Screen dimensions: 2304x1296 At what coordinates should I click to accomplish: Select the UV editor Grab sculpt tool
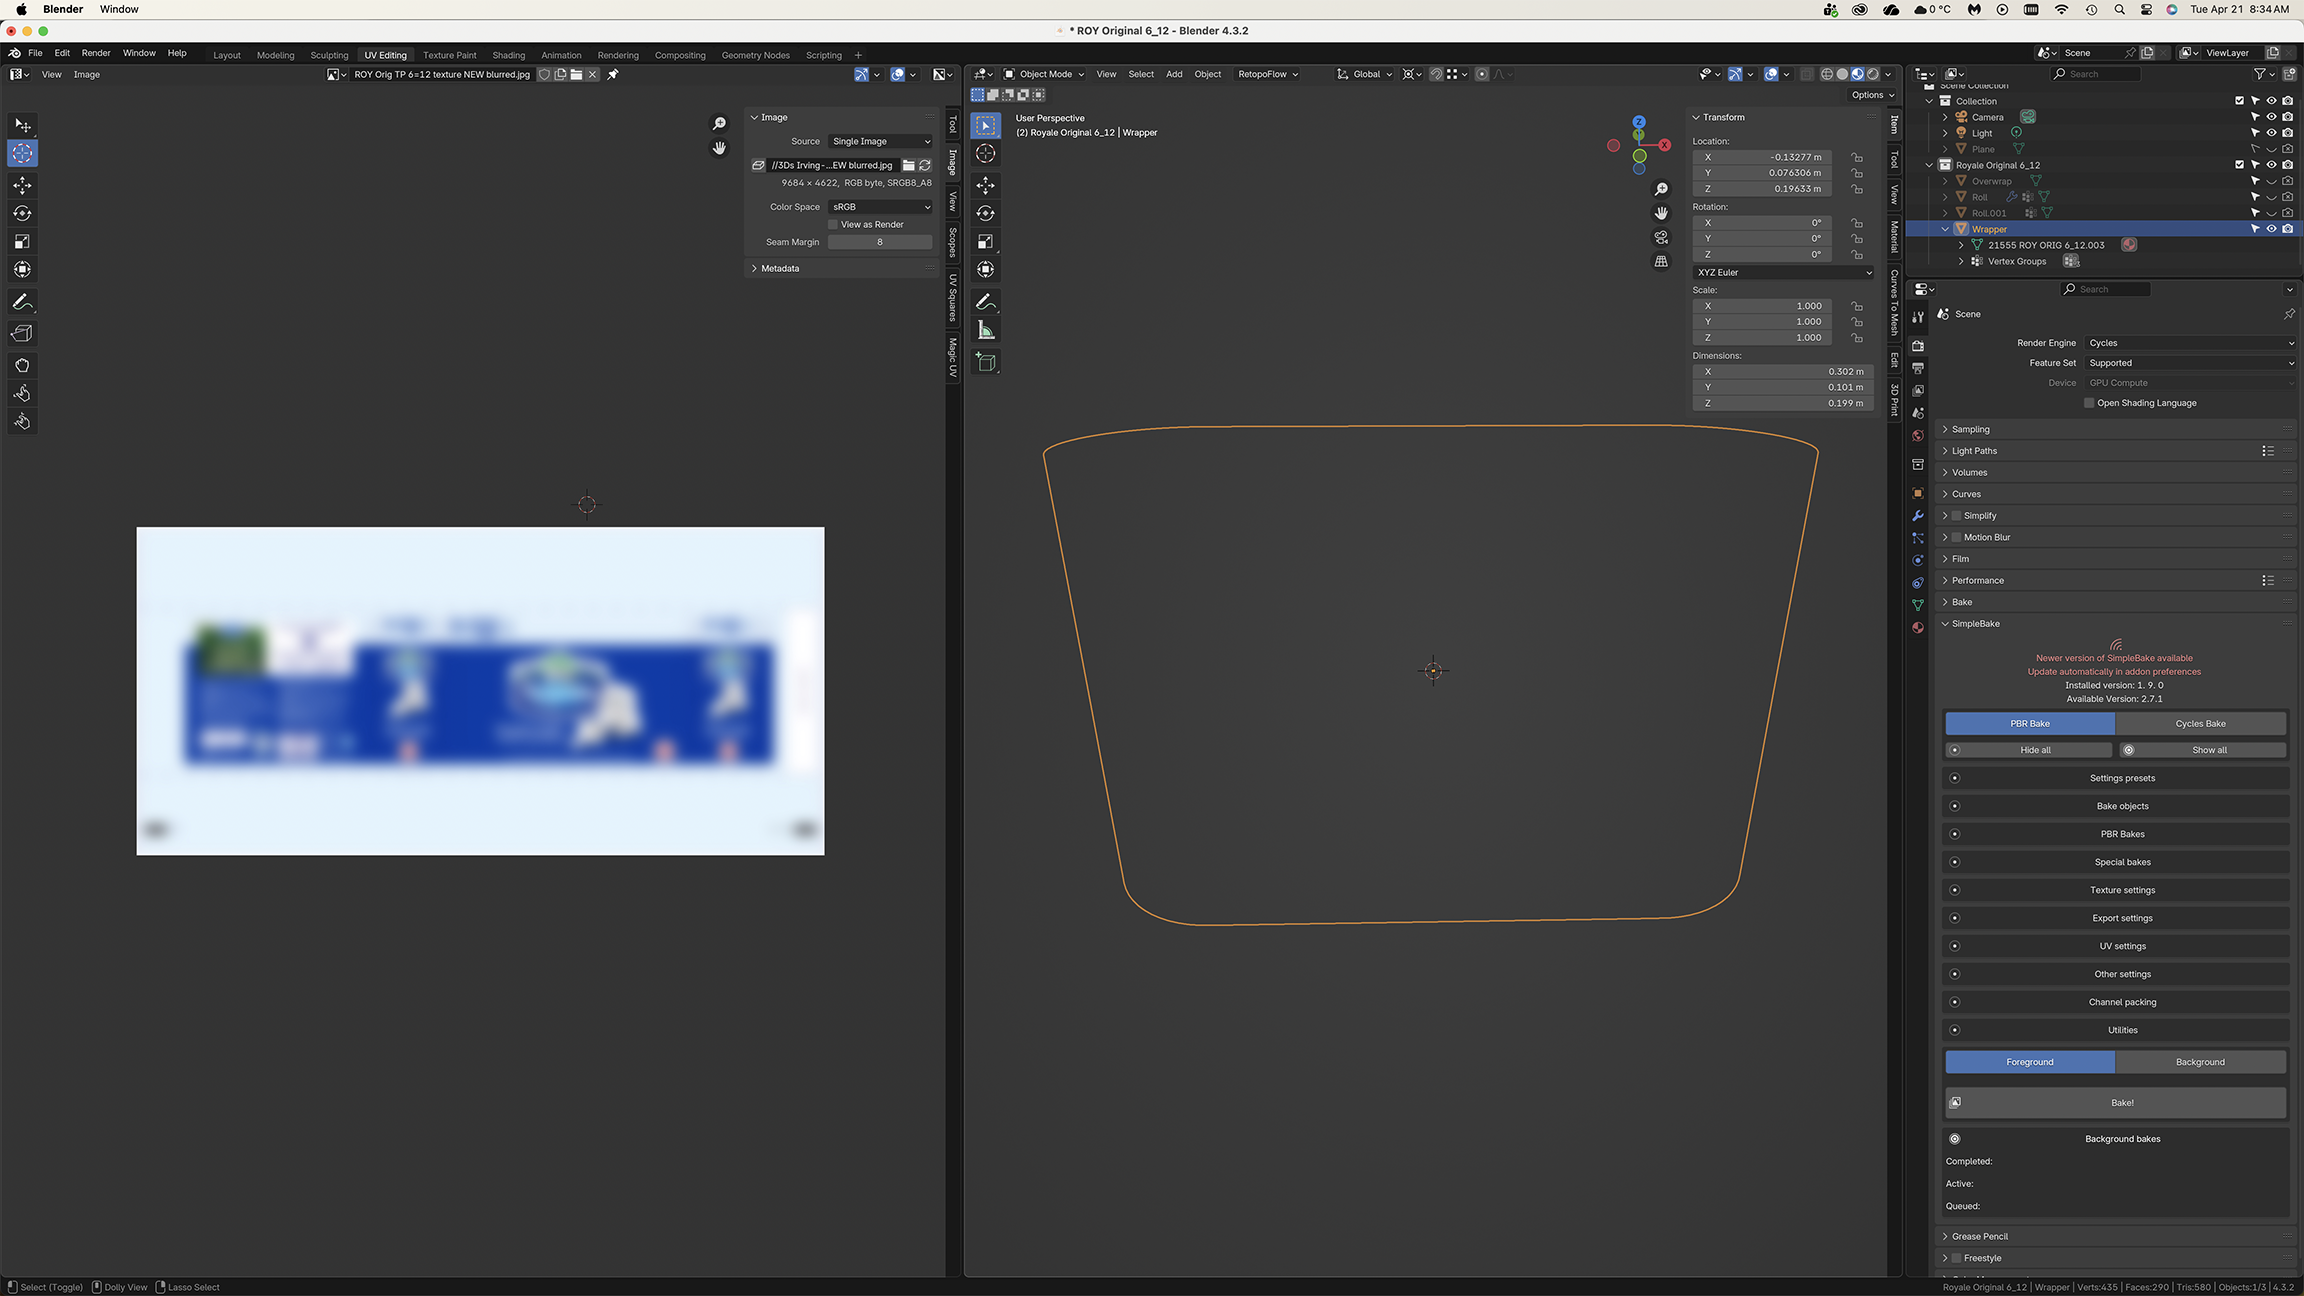click(22, 365)
